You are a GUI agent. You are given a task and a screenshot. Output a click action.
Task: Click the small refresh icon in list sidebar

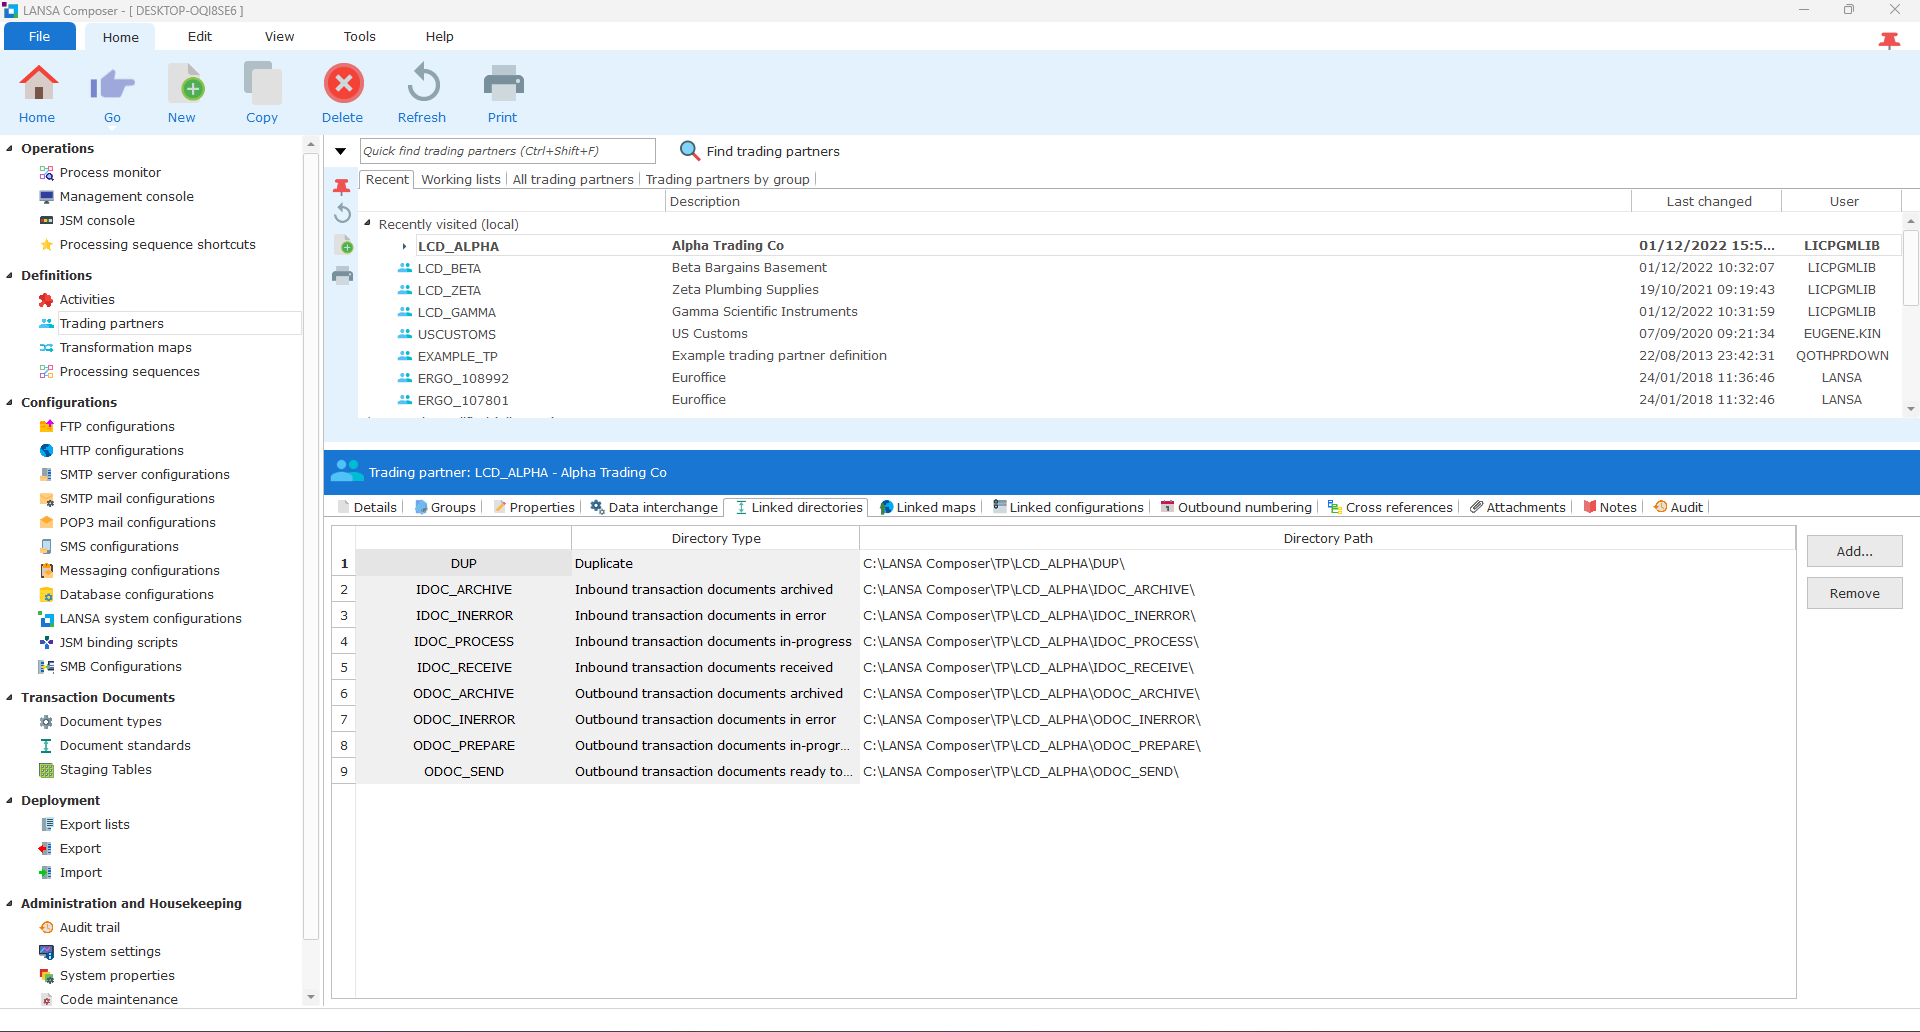[x=342, y=213]
